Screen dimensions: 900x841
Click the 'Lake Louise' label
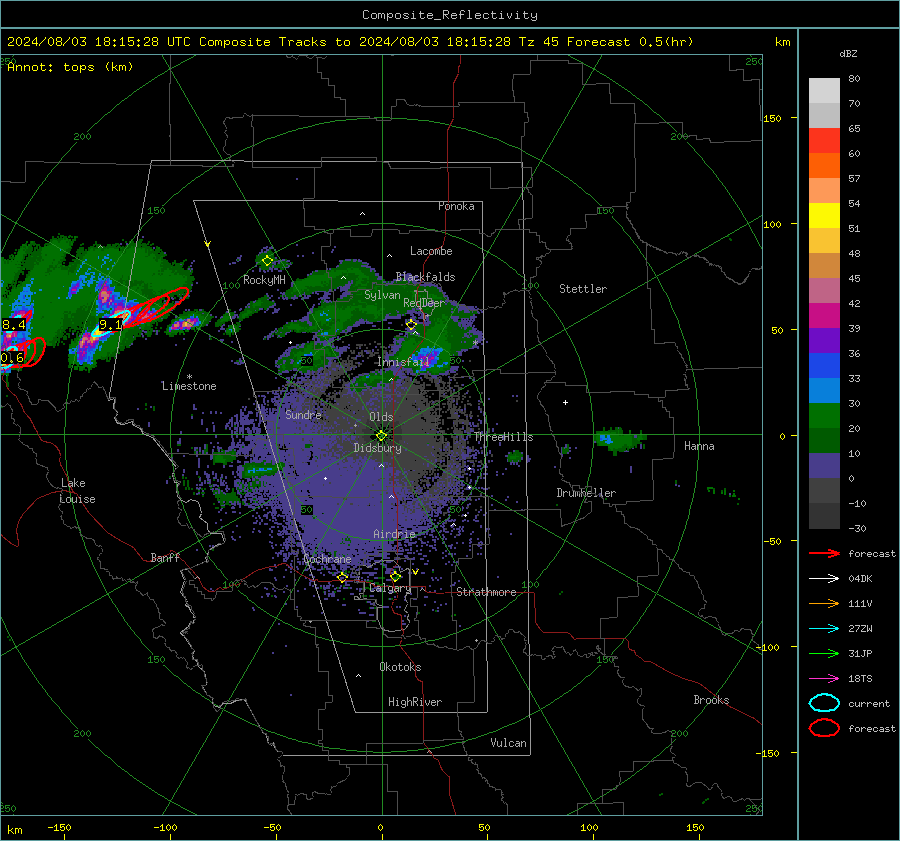click(78, 491)
